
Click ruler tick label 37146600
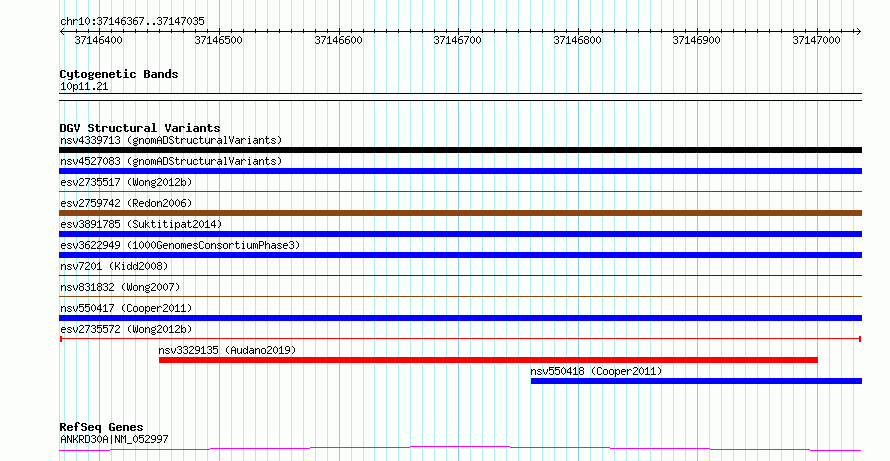[x=338, y=40]
